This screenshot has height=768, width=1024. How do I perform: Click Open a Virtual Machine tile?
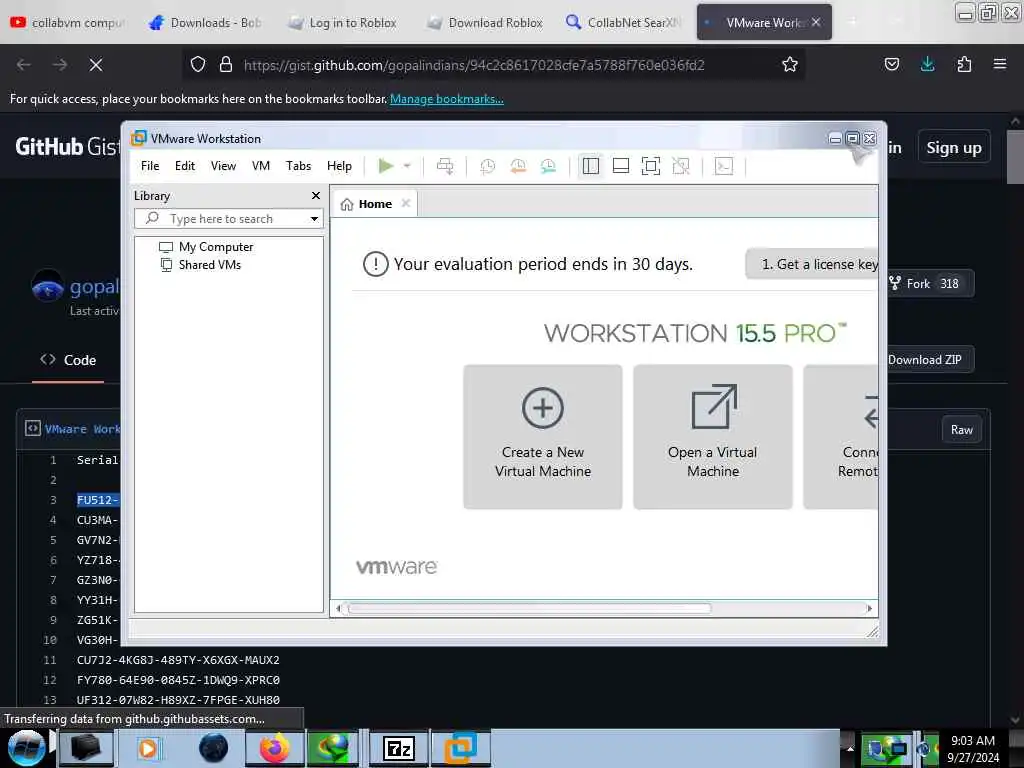(x=712, y=436)
